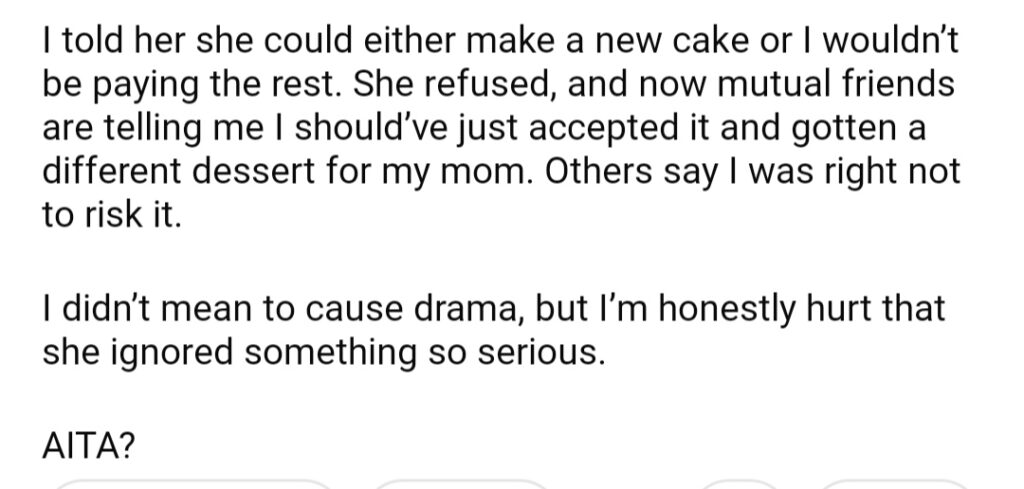Tap the small award pill outline
The image size is (1024, 489).
pos(739,484)
